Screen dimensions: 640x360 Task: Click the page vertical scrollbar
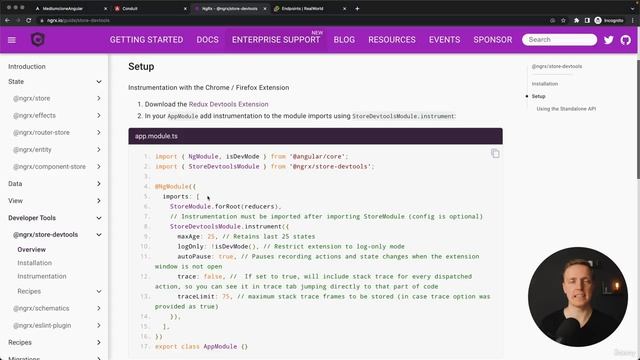(x=638, y=119)
